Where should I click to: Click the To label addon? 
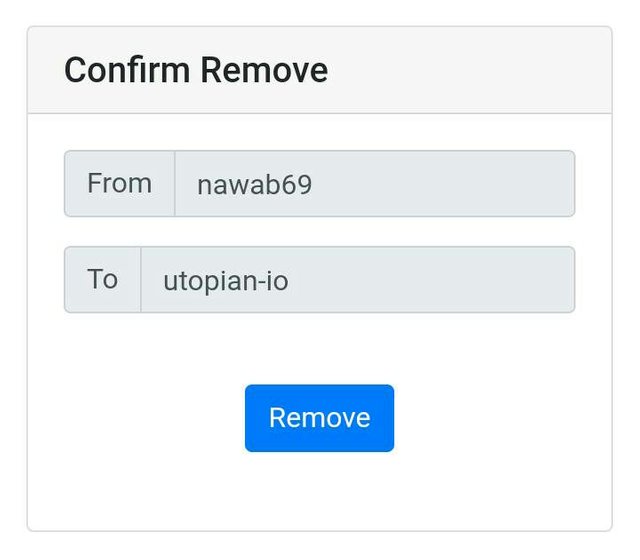click(x=102, y=280)
